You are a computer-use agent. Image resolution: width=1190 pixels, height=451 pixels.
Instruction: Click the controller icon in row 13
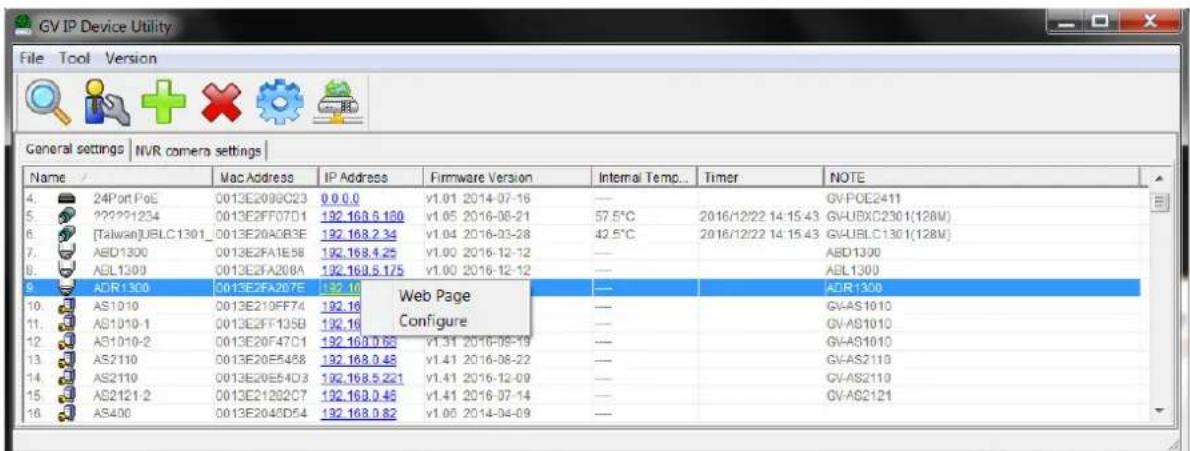pyautogui.click(x=67, y=360)
